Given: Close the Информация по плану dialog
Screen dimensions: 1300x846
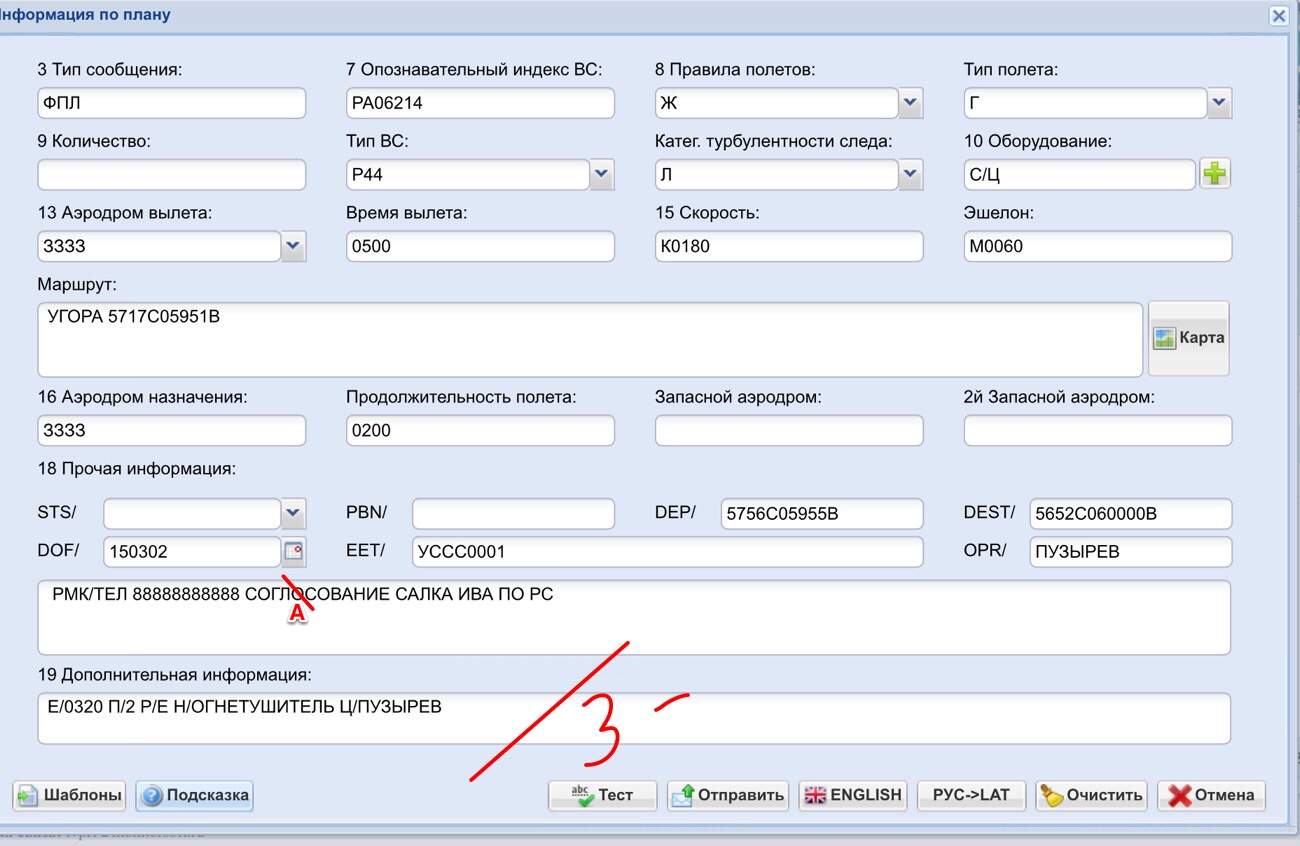Looking at the screenshot, I should pos(1278,16).
